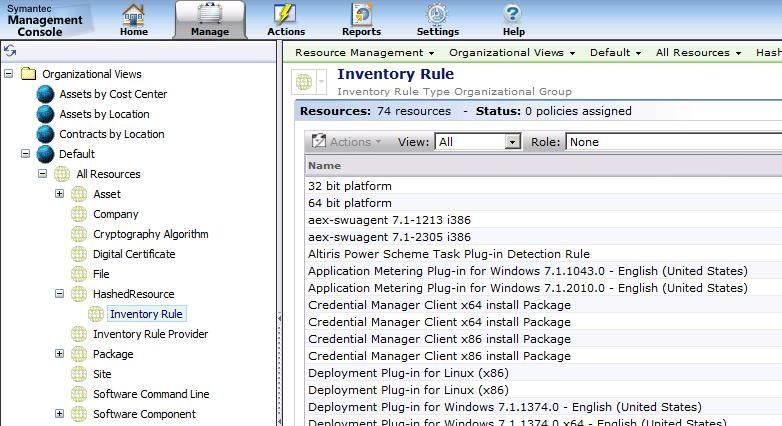
Task: Click the Name column header
Action: click(x=325, y=165)
